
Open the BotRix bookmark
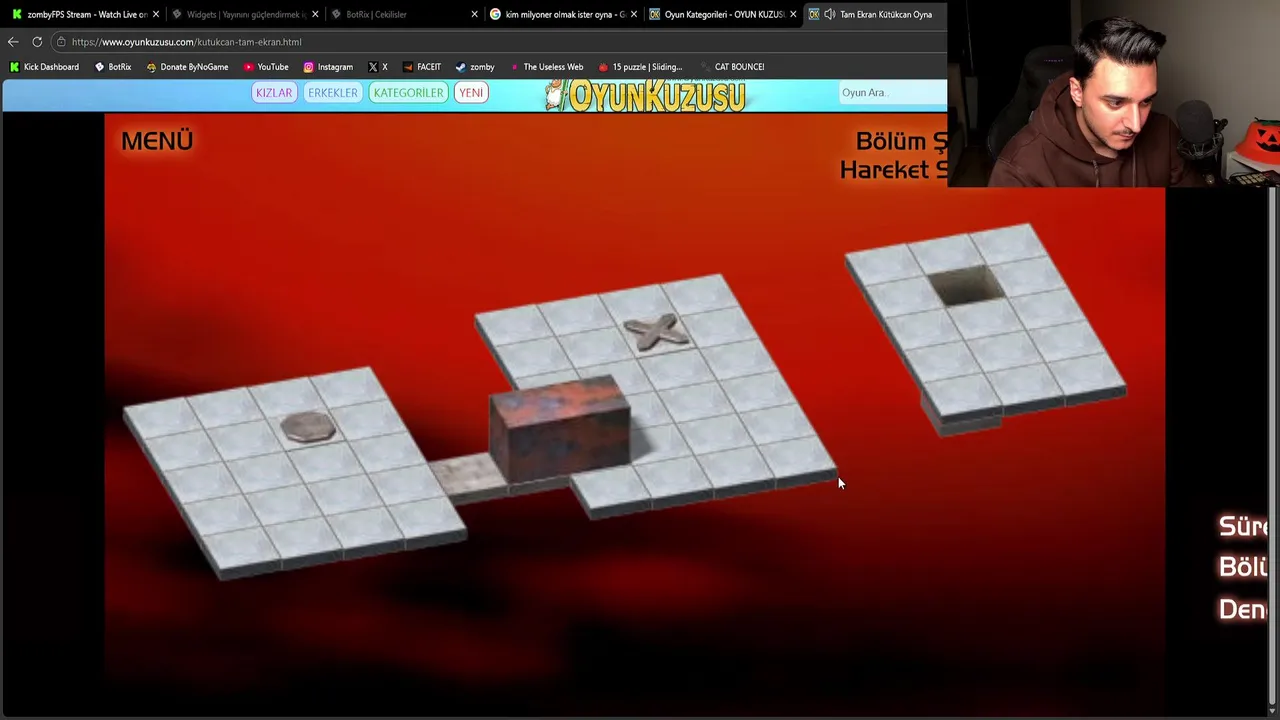tap(113, 67)
